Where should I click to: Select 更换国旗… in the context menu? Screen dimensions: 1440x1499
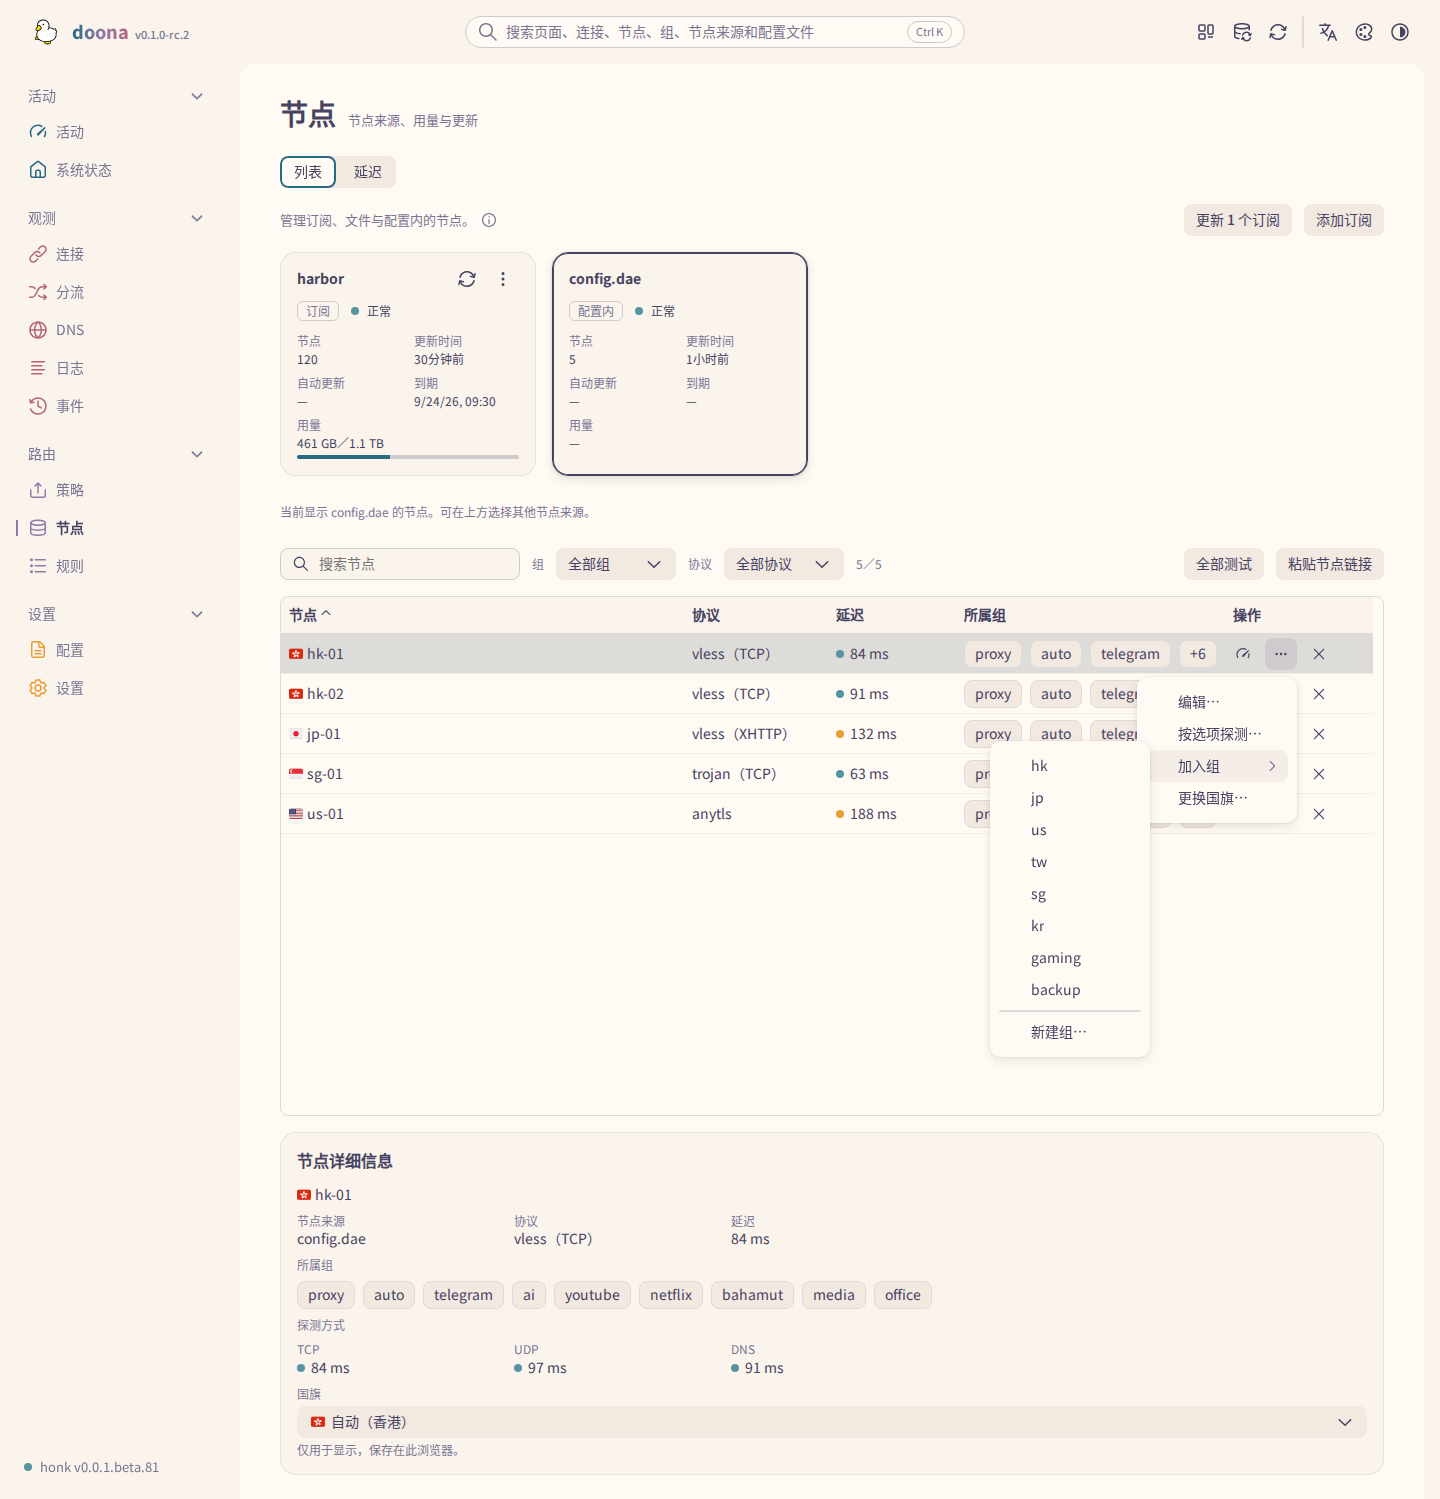click(1217, 798)
